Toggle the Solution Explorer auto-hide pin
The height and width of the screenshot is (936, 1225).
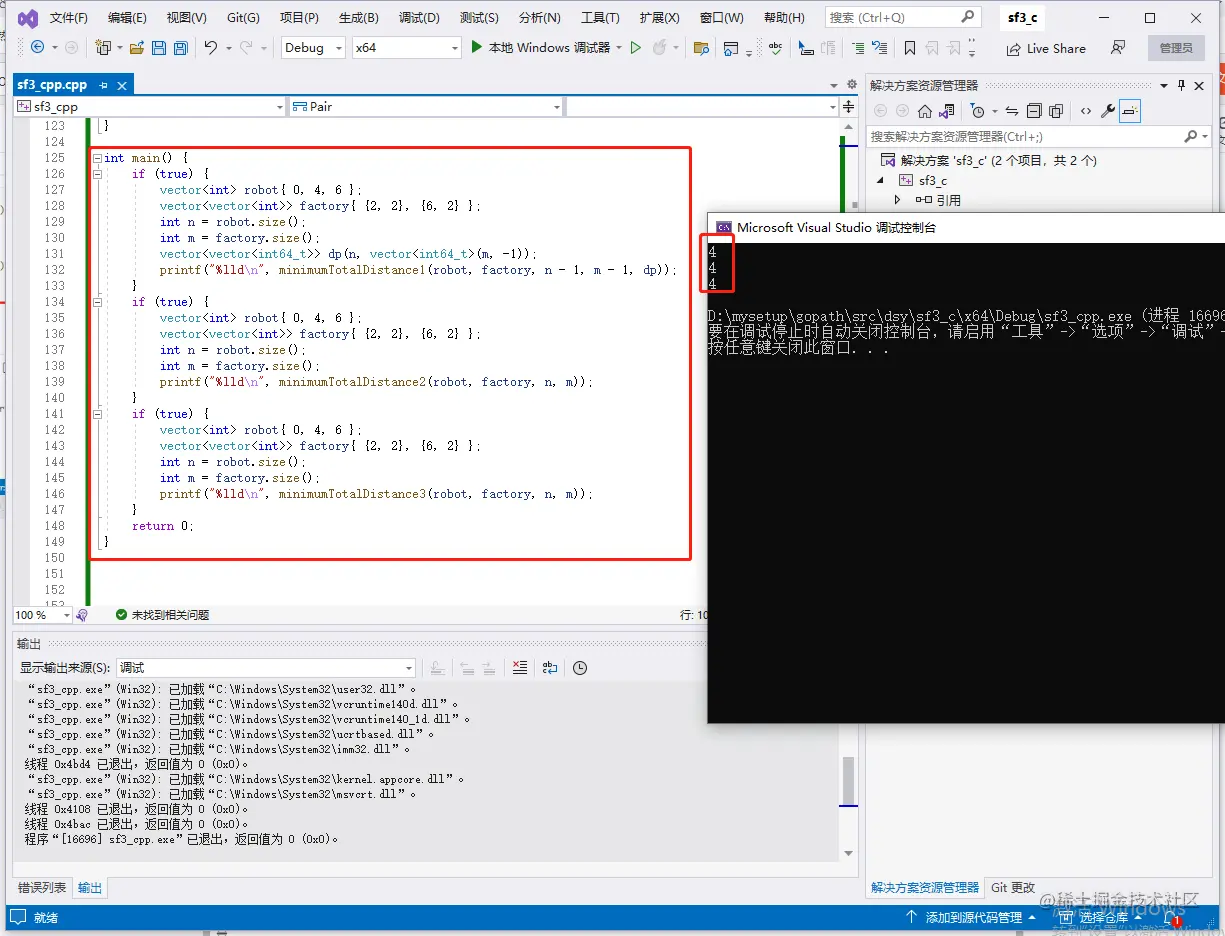pyautogui.click(x=1181, y=86)
